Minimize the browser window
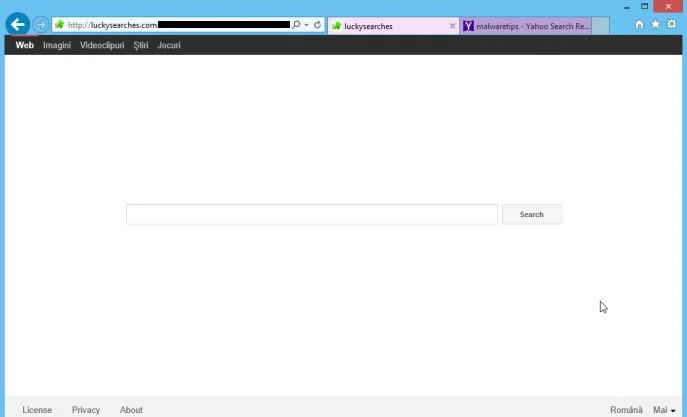Viewport: 687px width, 417px height. coord(627,7)
